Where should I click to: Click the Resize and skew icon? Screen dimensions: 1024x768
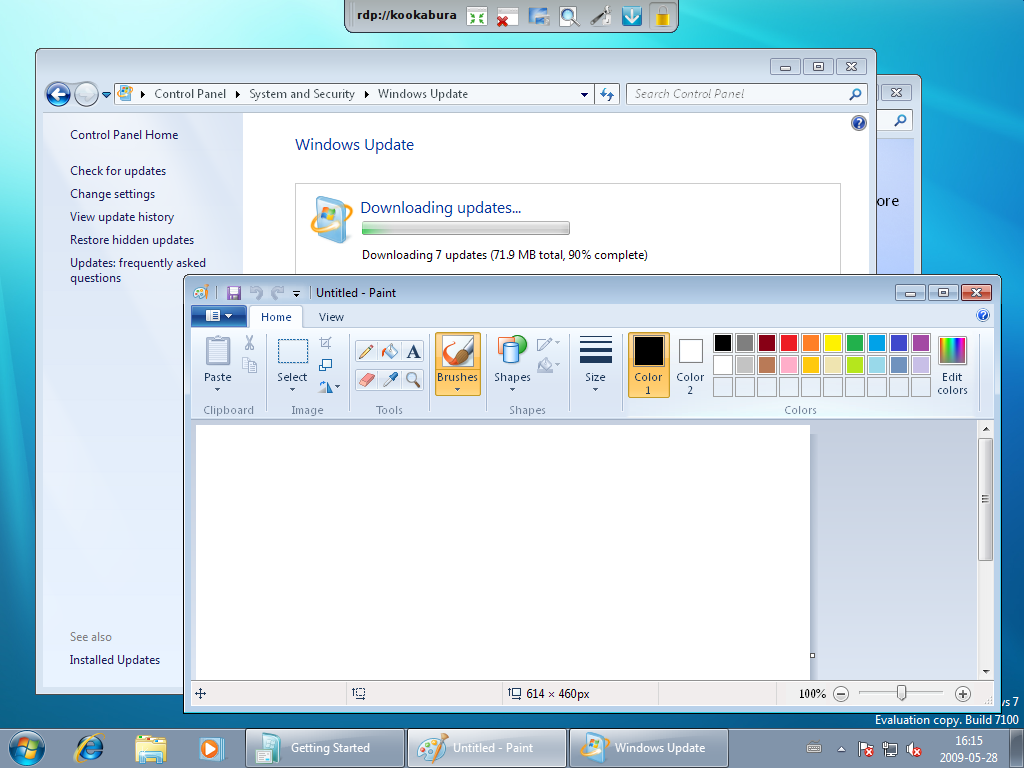click(325, 365)
